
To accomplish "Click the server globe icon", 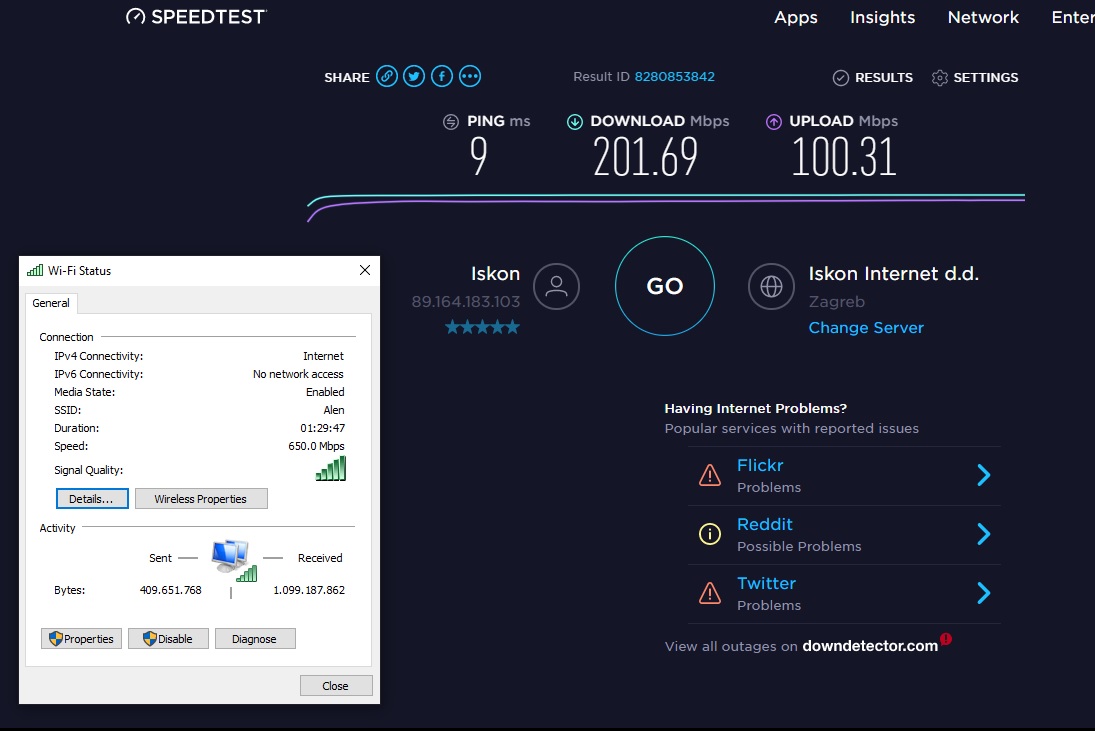I will [x=772, y=286].
